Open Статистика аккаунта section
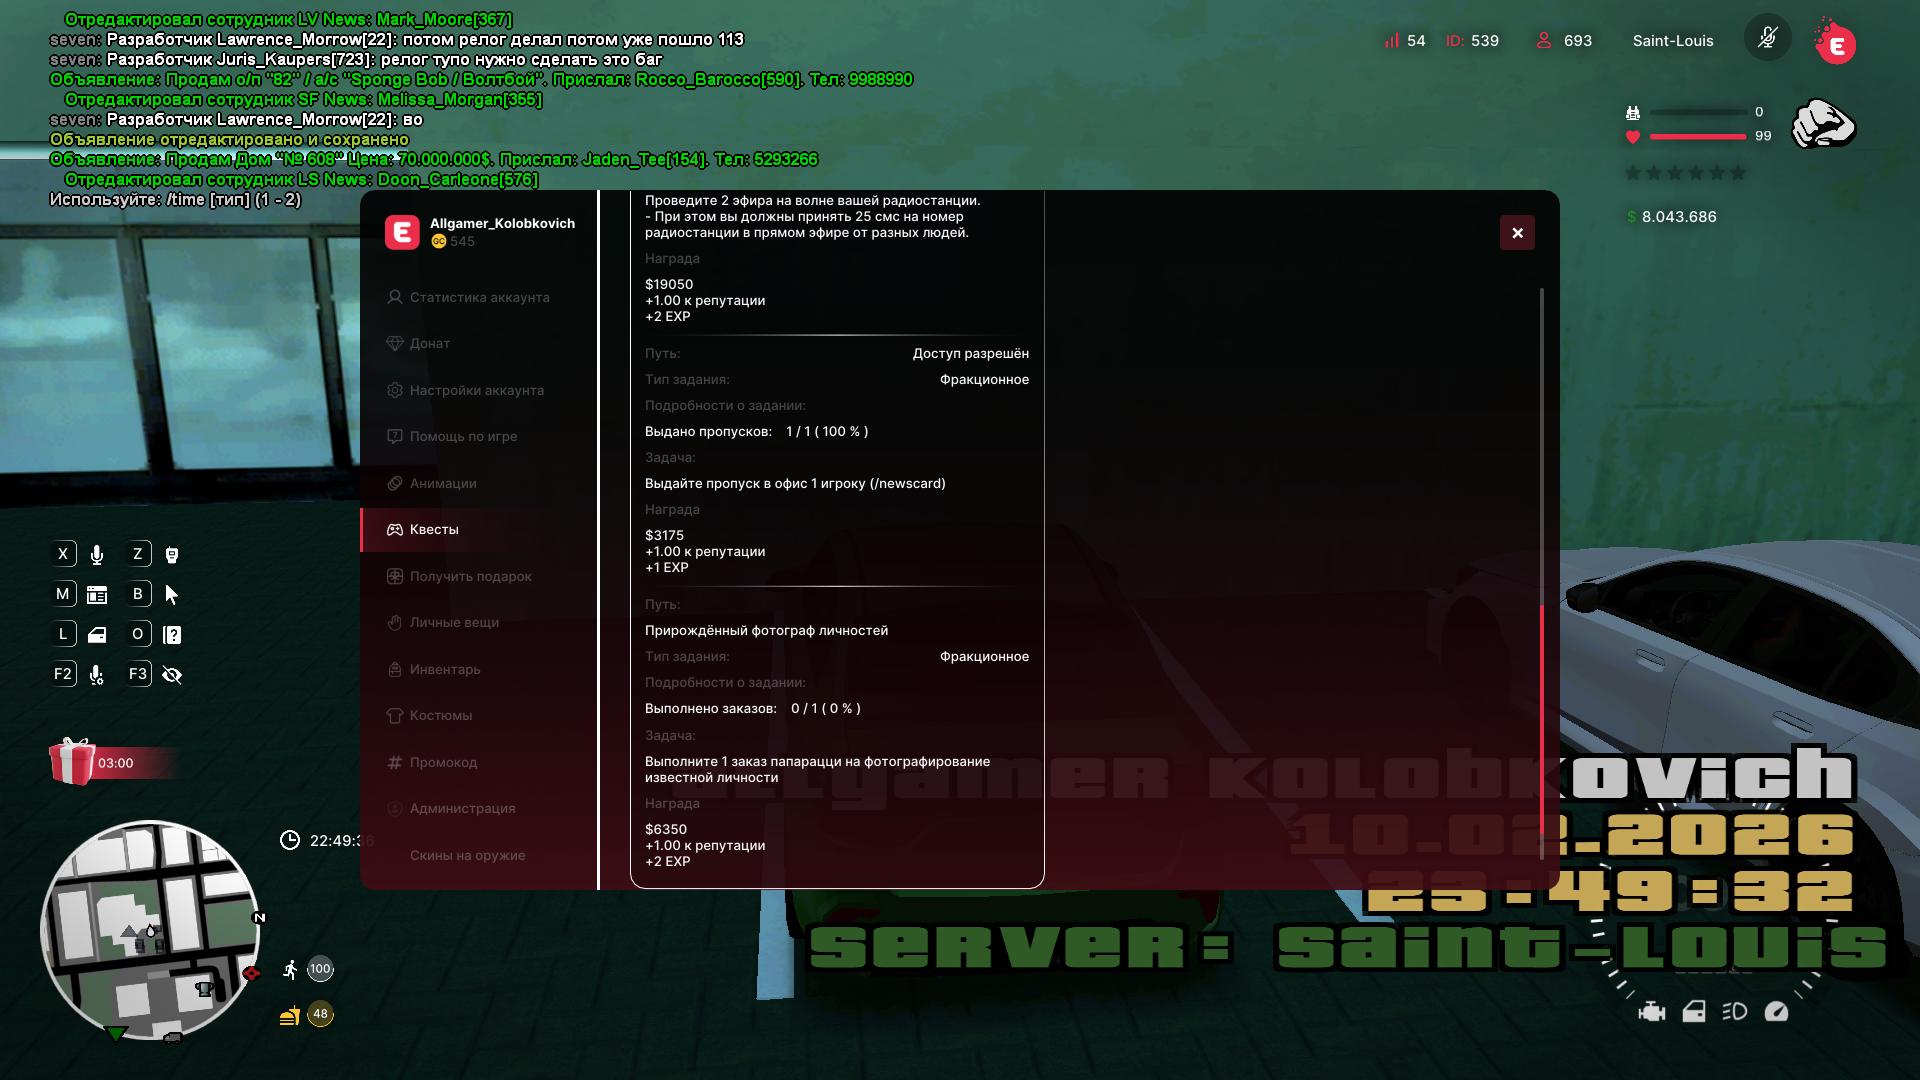Image resolution: width=1920 pixels, height=1080 pixels. 478,298
